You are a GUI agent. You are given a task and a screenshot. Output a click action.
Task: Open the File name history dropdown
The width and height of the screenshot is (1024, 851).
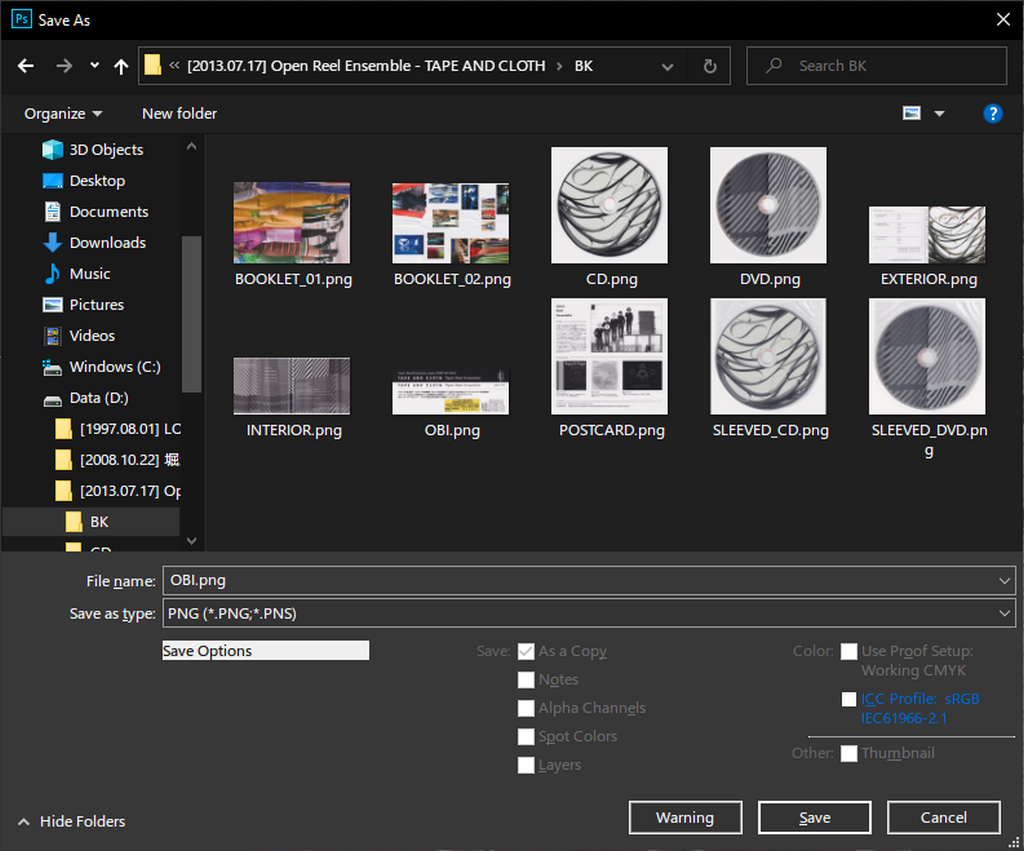(1004, 580)
